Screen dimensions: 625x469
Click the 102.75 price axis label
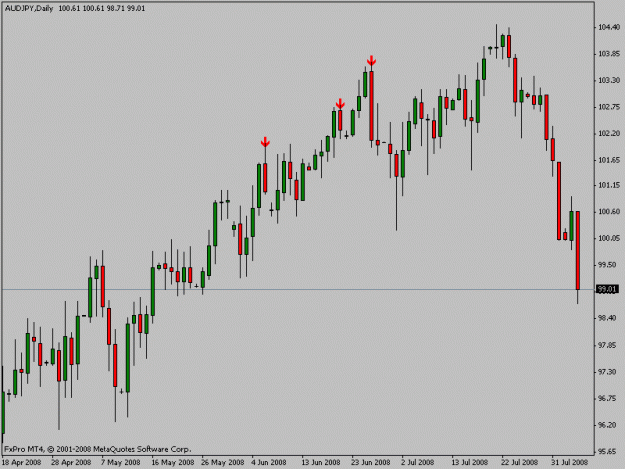609,107
